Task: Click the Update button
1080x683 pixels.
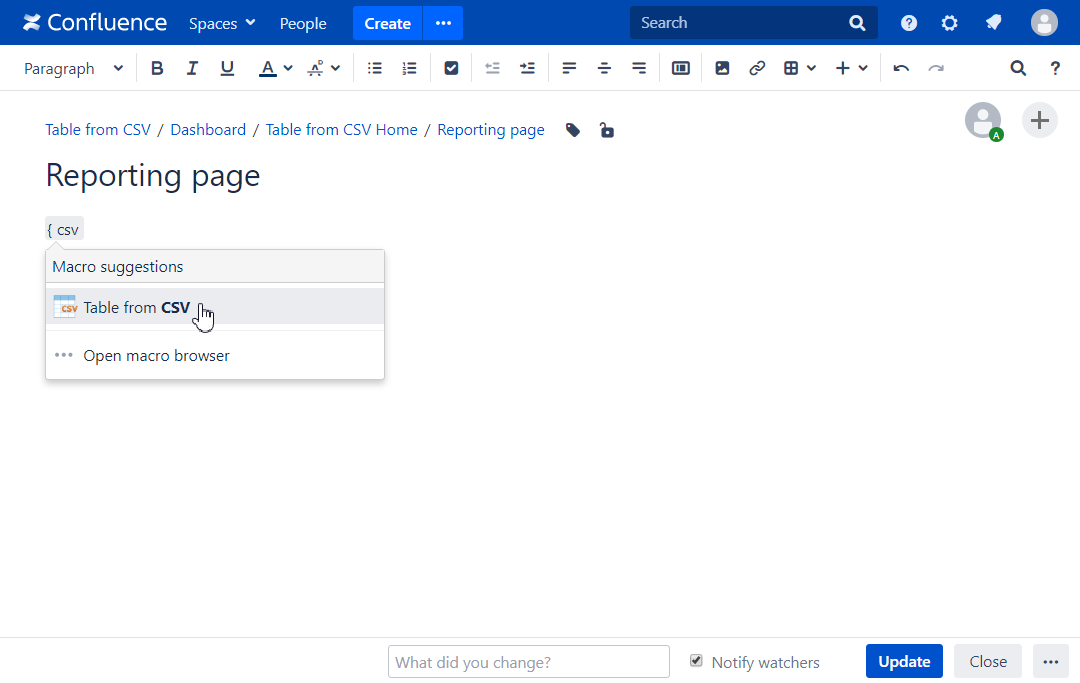Action: pos(904,661)
